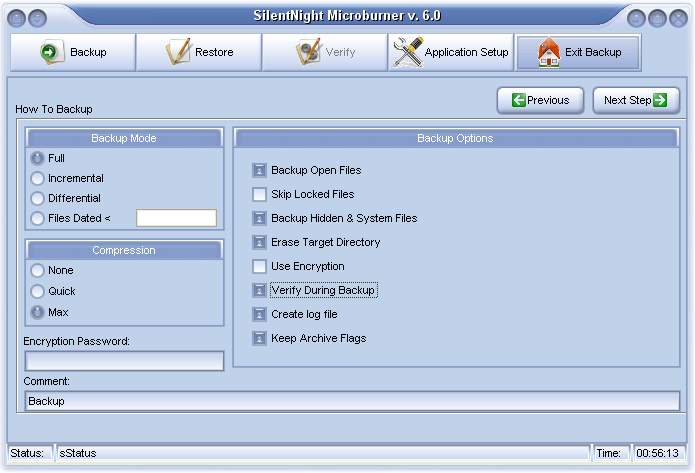Image resolution: width=695 pixels, height=473 pixels.
Task: Toggle Verify During Backup checkbox
Action: pyautogui.click(x=259, y=290)
